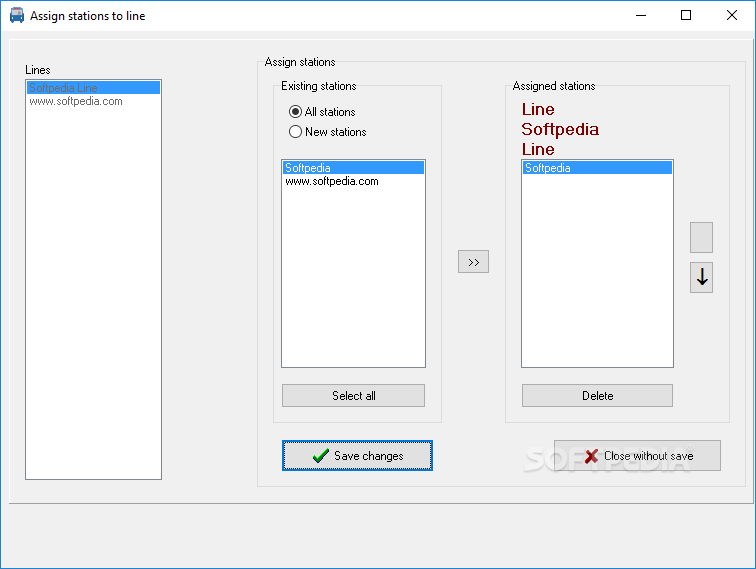Click the blank button above the down arrow
The image size is (756, 569).
tap(701, 237)
